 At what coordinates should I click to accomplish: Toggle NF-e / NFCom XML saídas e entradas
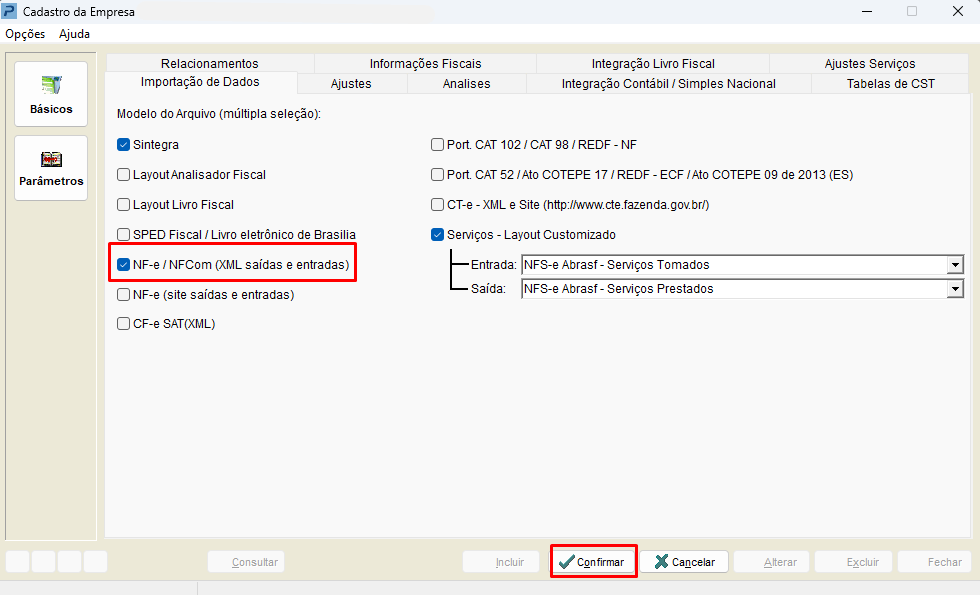pyautogui.click(x=123, y=264)
